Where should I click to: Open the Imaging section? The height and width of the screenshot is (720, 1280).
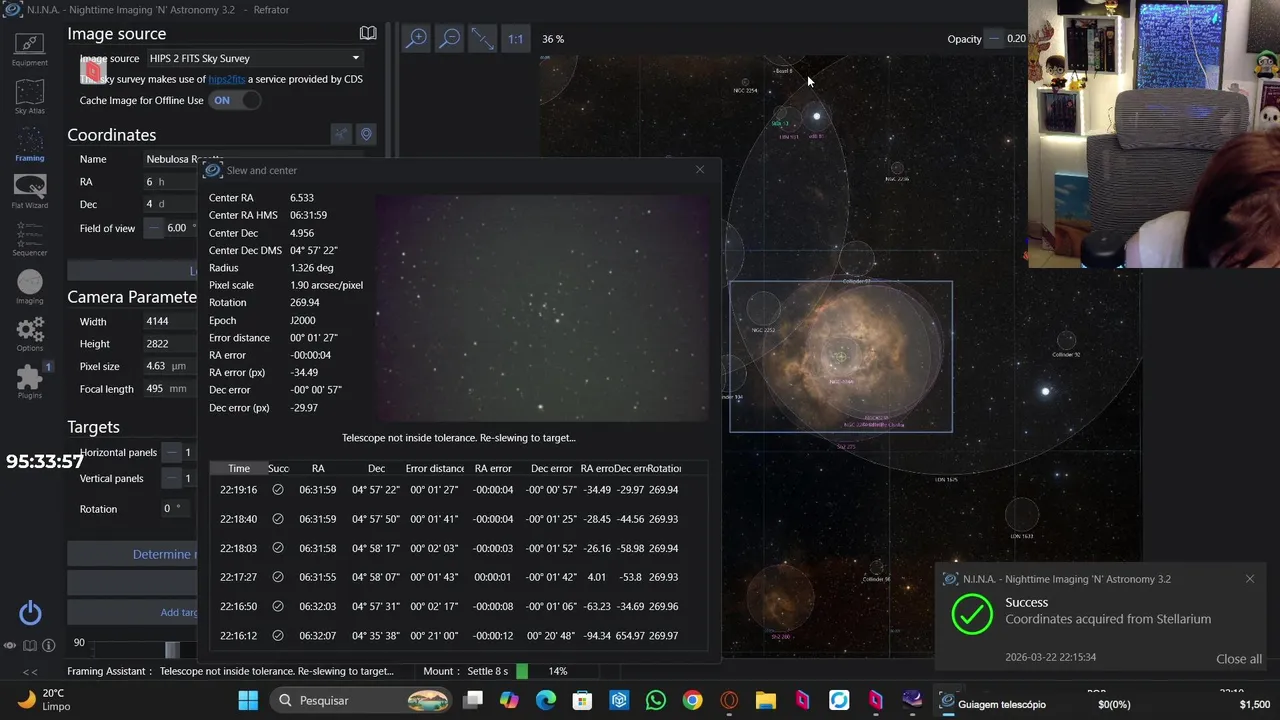29,287
